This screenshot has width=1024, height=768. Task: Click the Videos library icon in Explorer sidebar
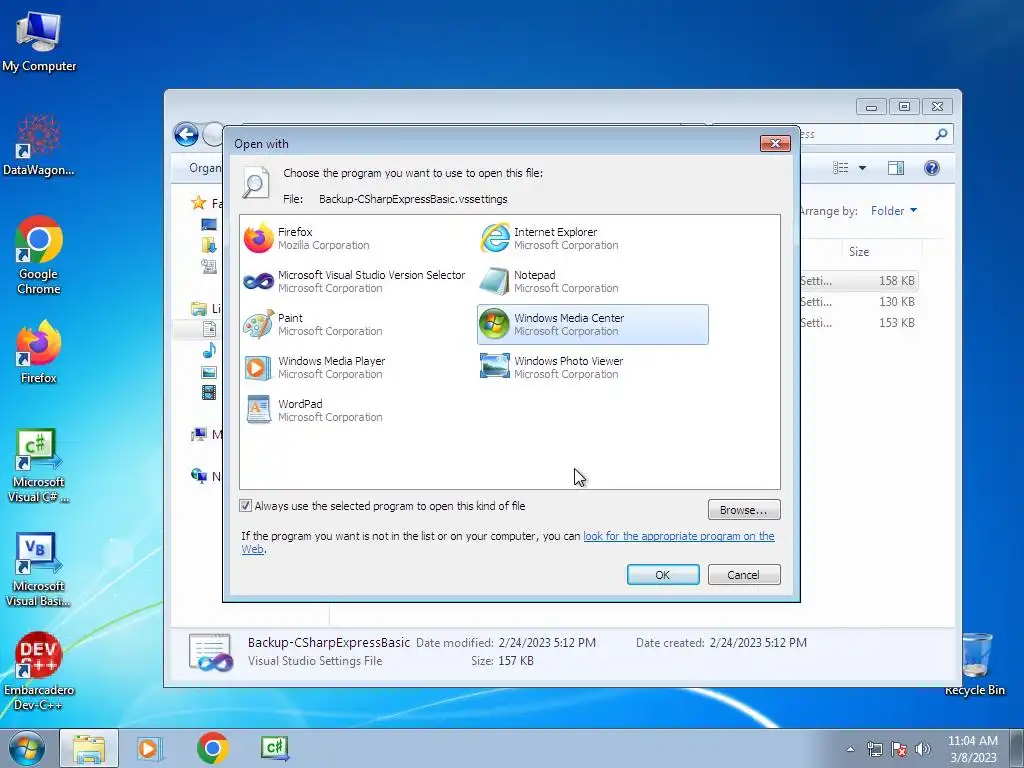209,392
